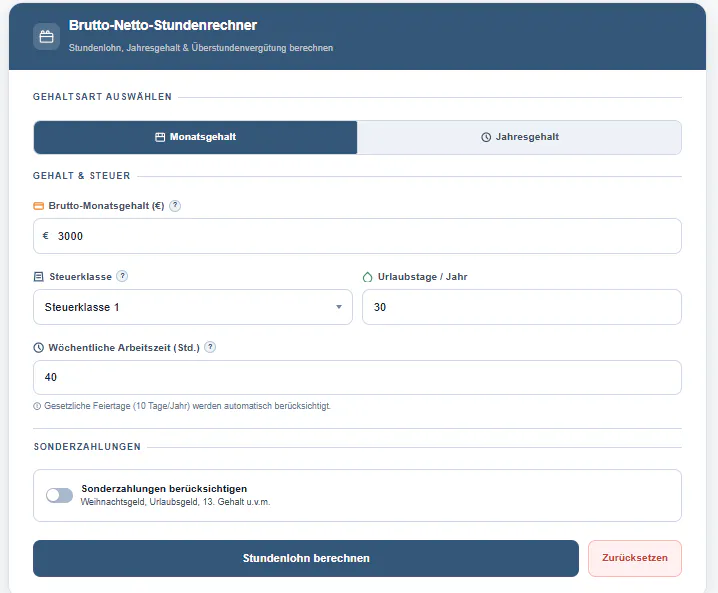Click the Gesetzliche Feiertage hint text
This screenshot has width=718, height=593.
pos(187,406)
